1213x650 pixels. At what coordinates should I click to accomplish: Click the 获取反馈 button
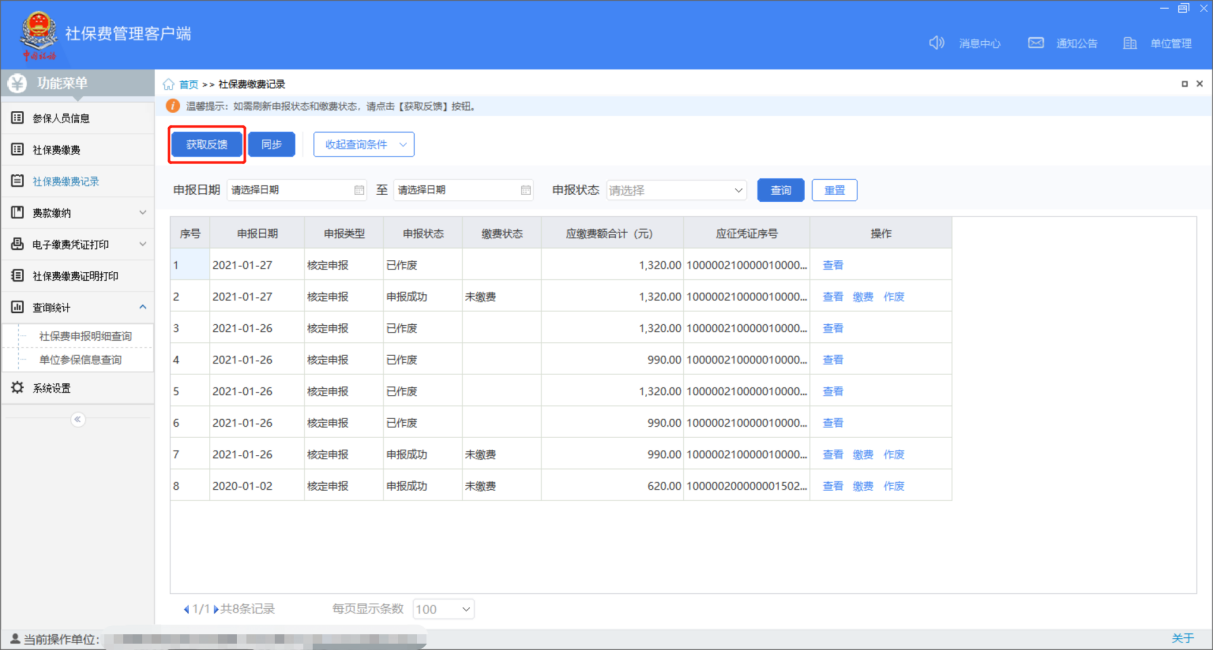(x=207, y=145)
